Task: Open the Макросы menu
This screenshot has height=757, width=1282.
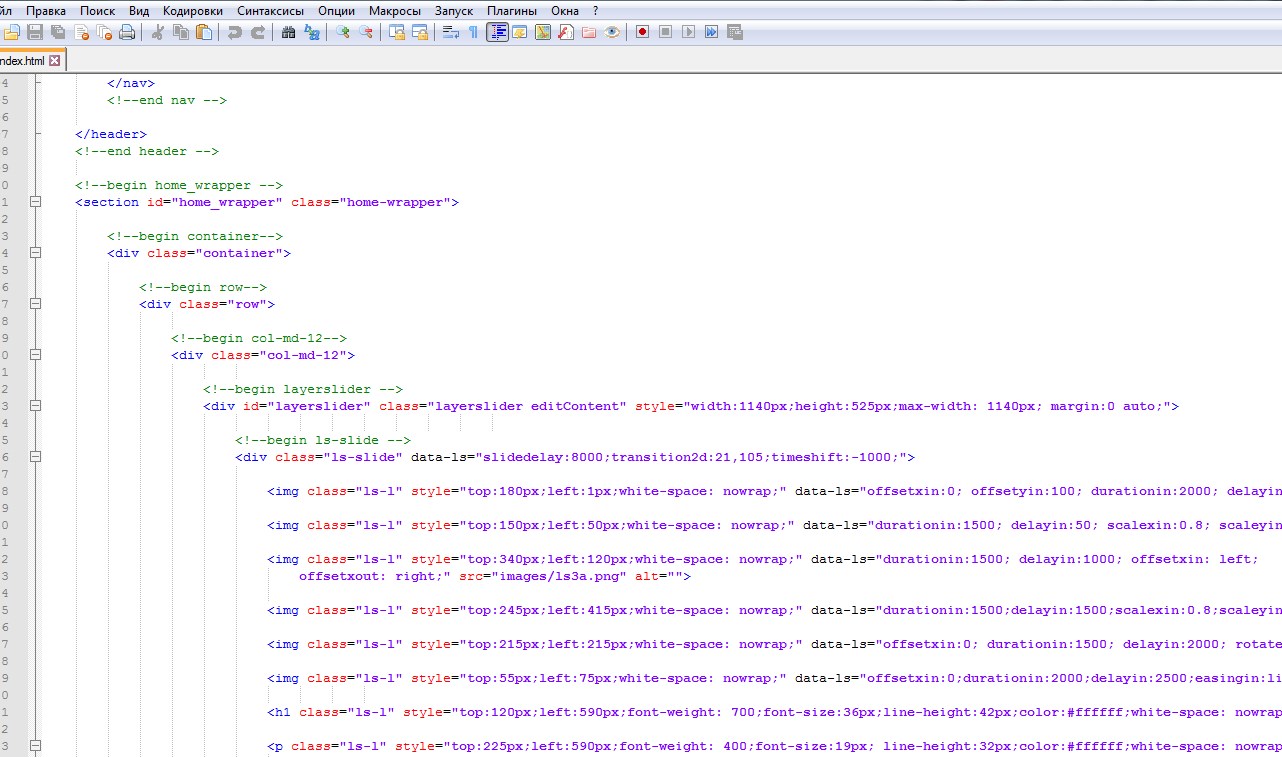Action: pyautogui.click(x=394, y=10)
